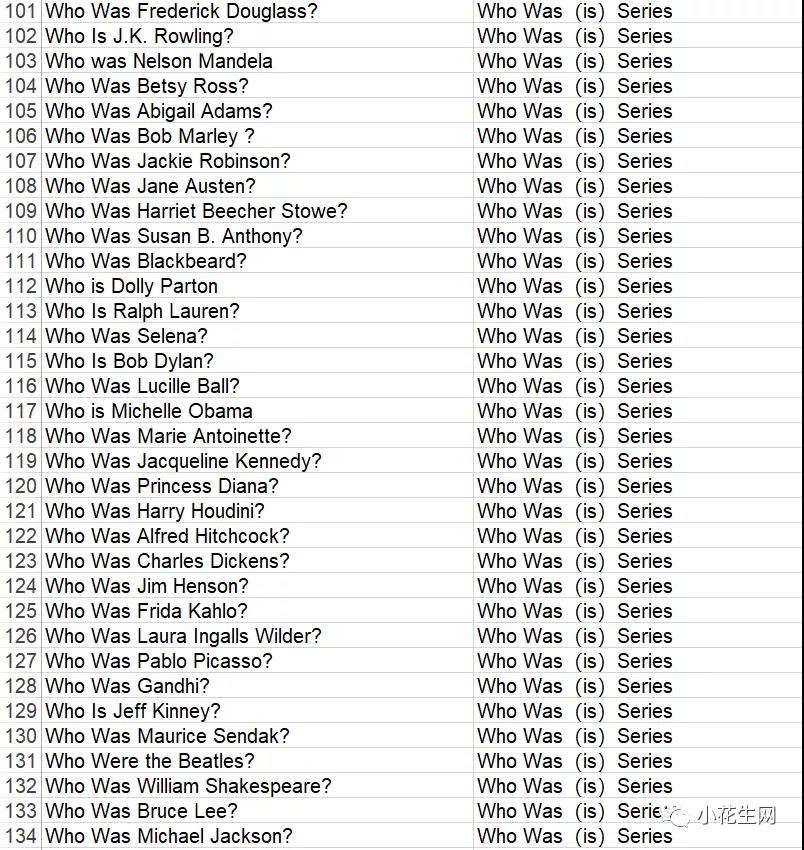Click row number 107
804x850 pixels.
click(x=21, y=160)
